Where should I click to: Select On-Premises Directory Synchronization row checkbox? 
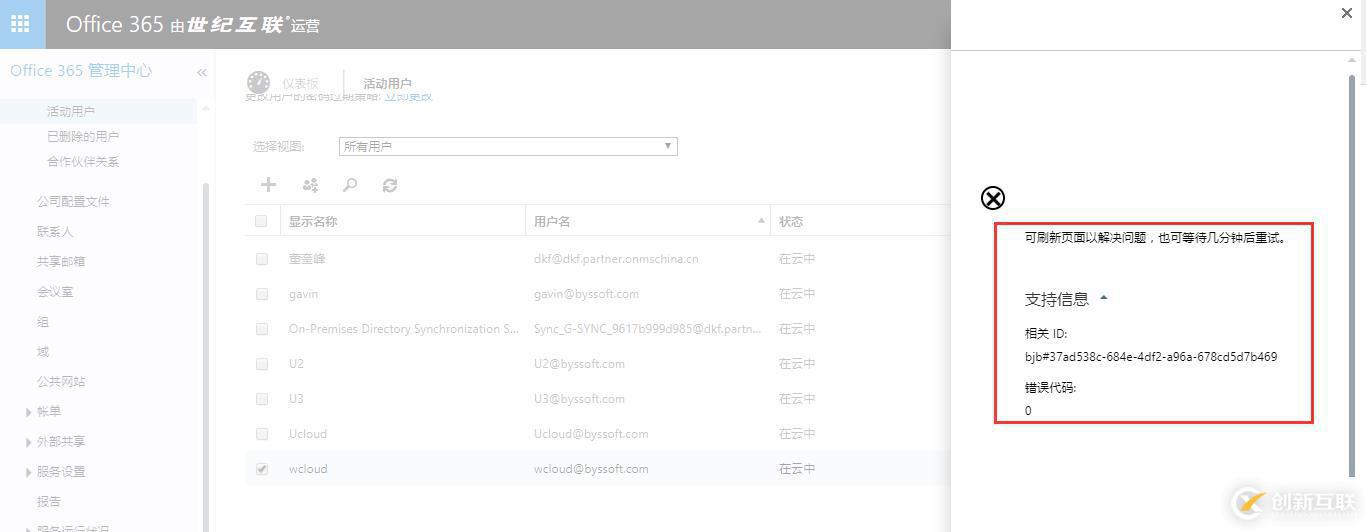tap(262, 329)
